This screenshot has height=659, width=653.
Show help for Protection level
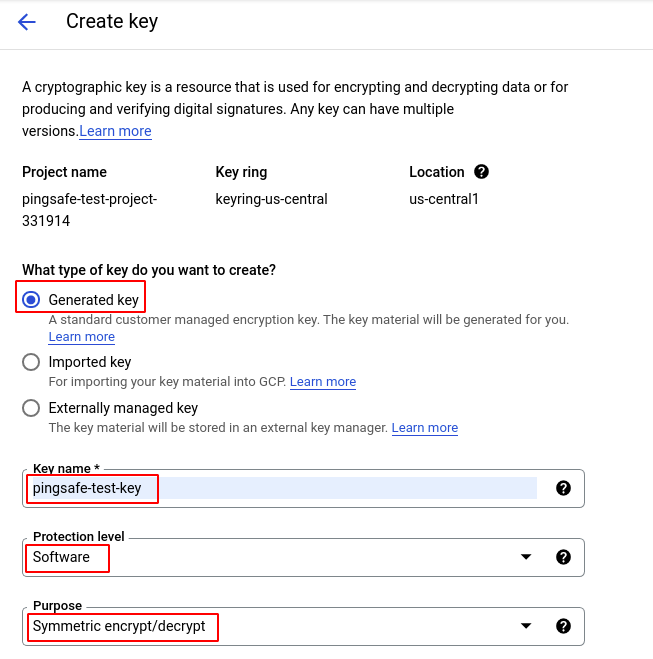click(x=563, y=557)
